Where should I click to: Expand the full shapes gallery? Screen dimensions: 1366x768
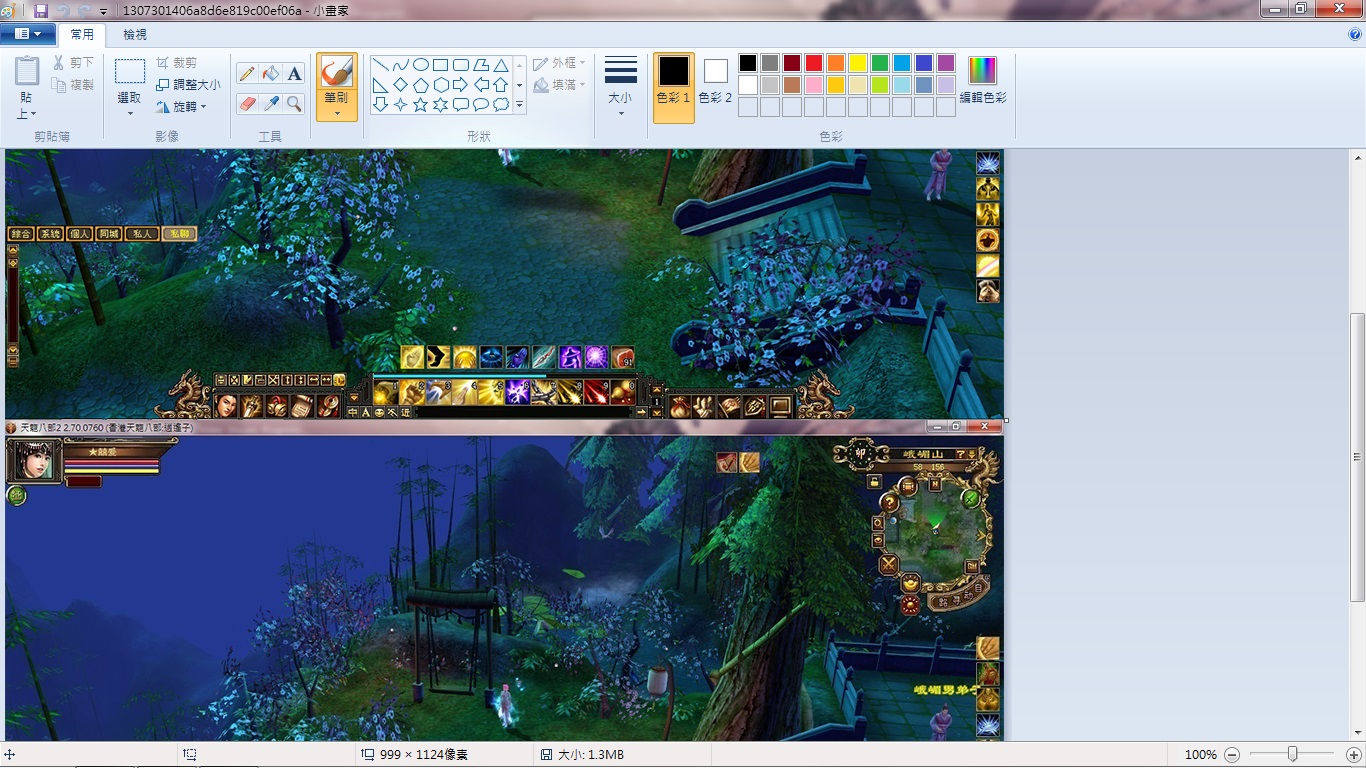pos(520,105)
